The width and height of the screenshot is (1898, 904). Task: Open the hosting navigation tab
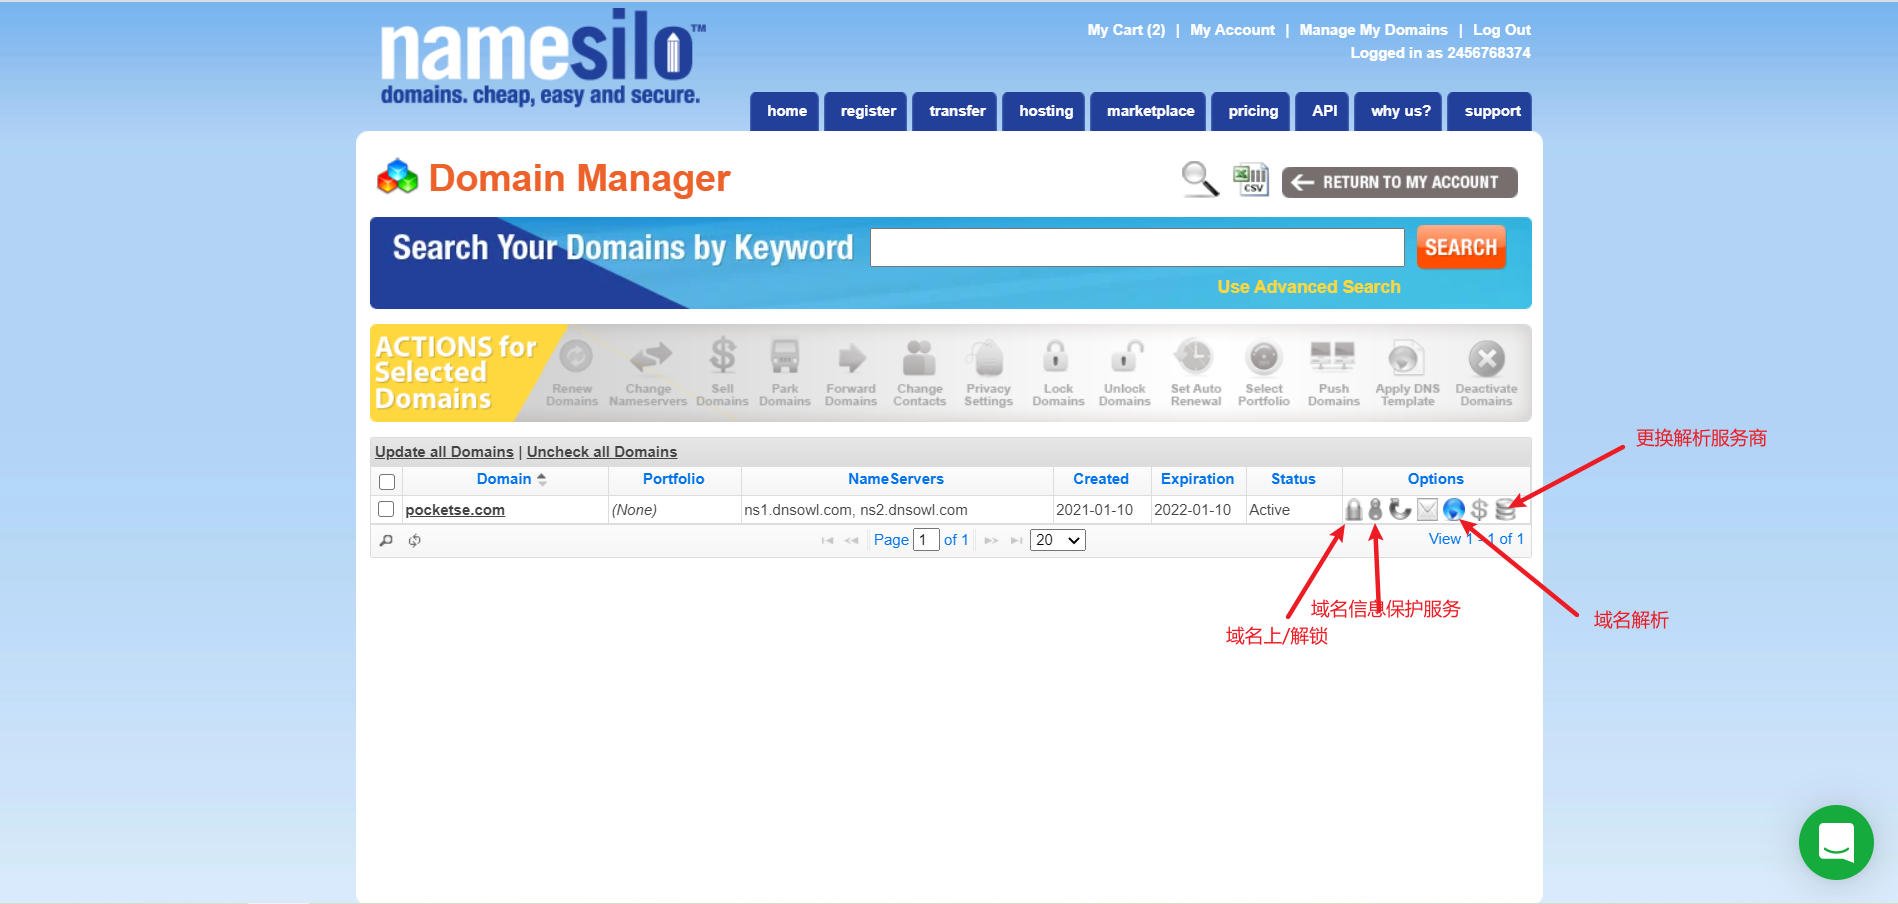pyautogui.click(x=1045, y=111)
